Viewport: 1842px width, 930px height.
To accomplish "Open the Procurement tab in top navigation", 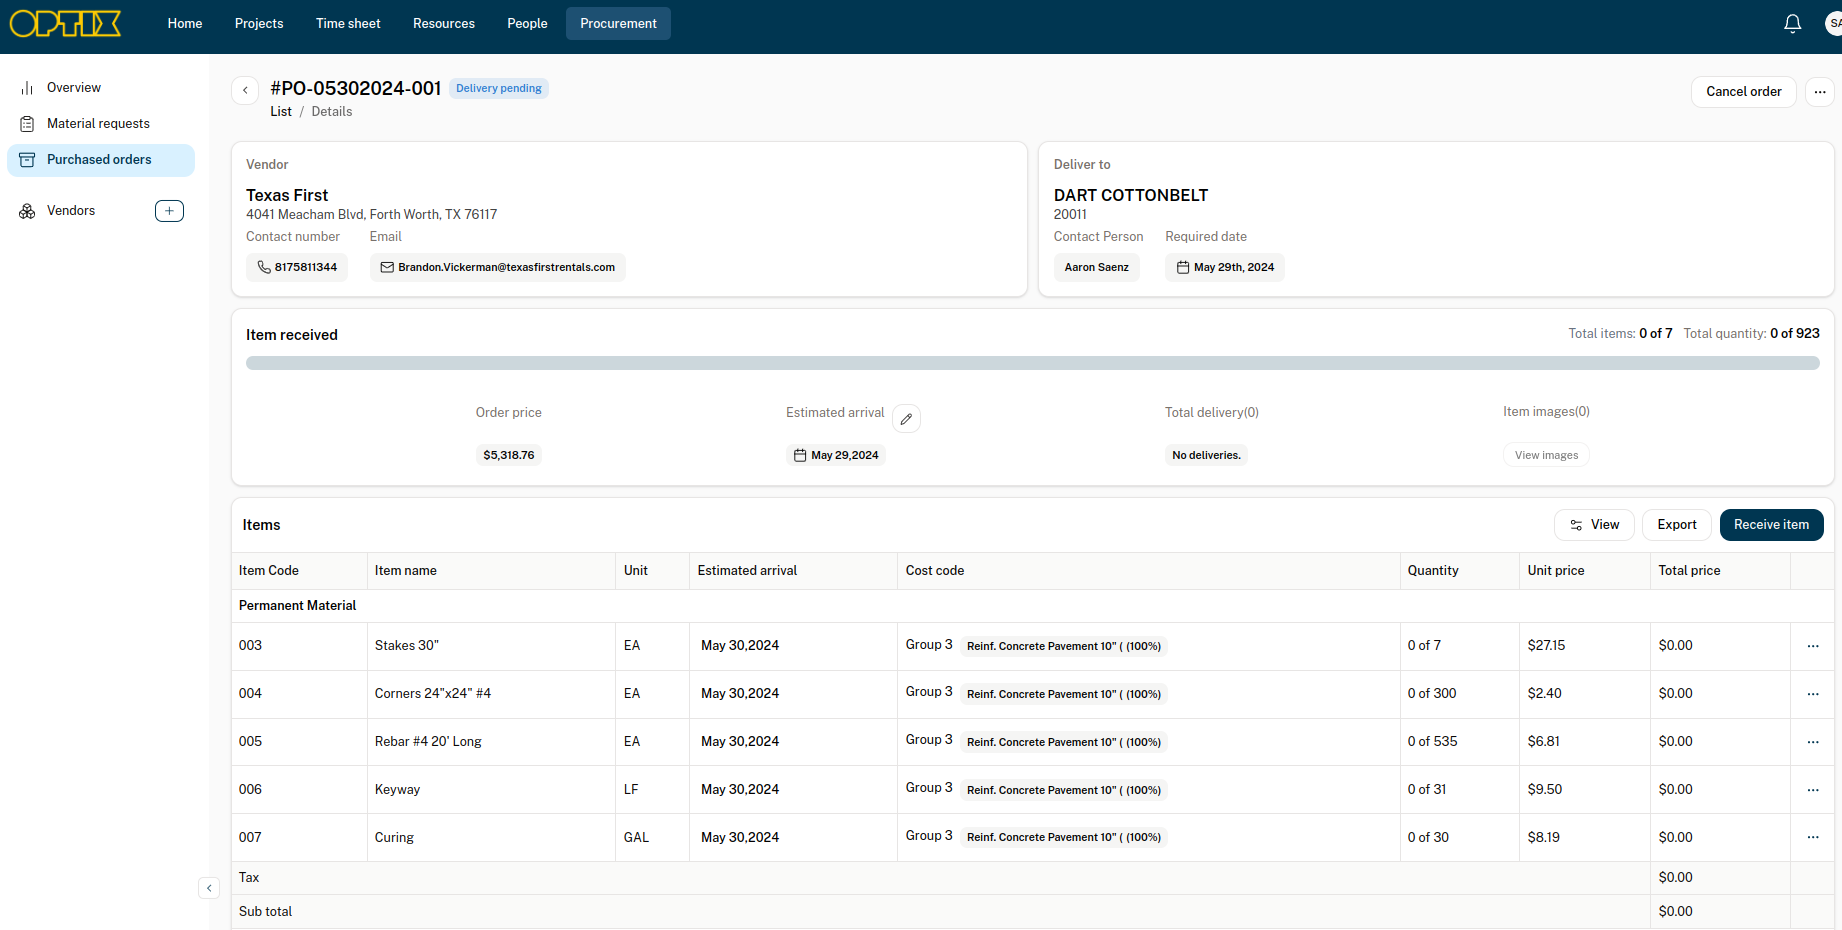I will pyautogui.click(x=618, y=23).
